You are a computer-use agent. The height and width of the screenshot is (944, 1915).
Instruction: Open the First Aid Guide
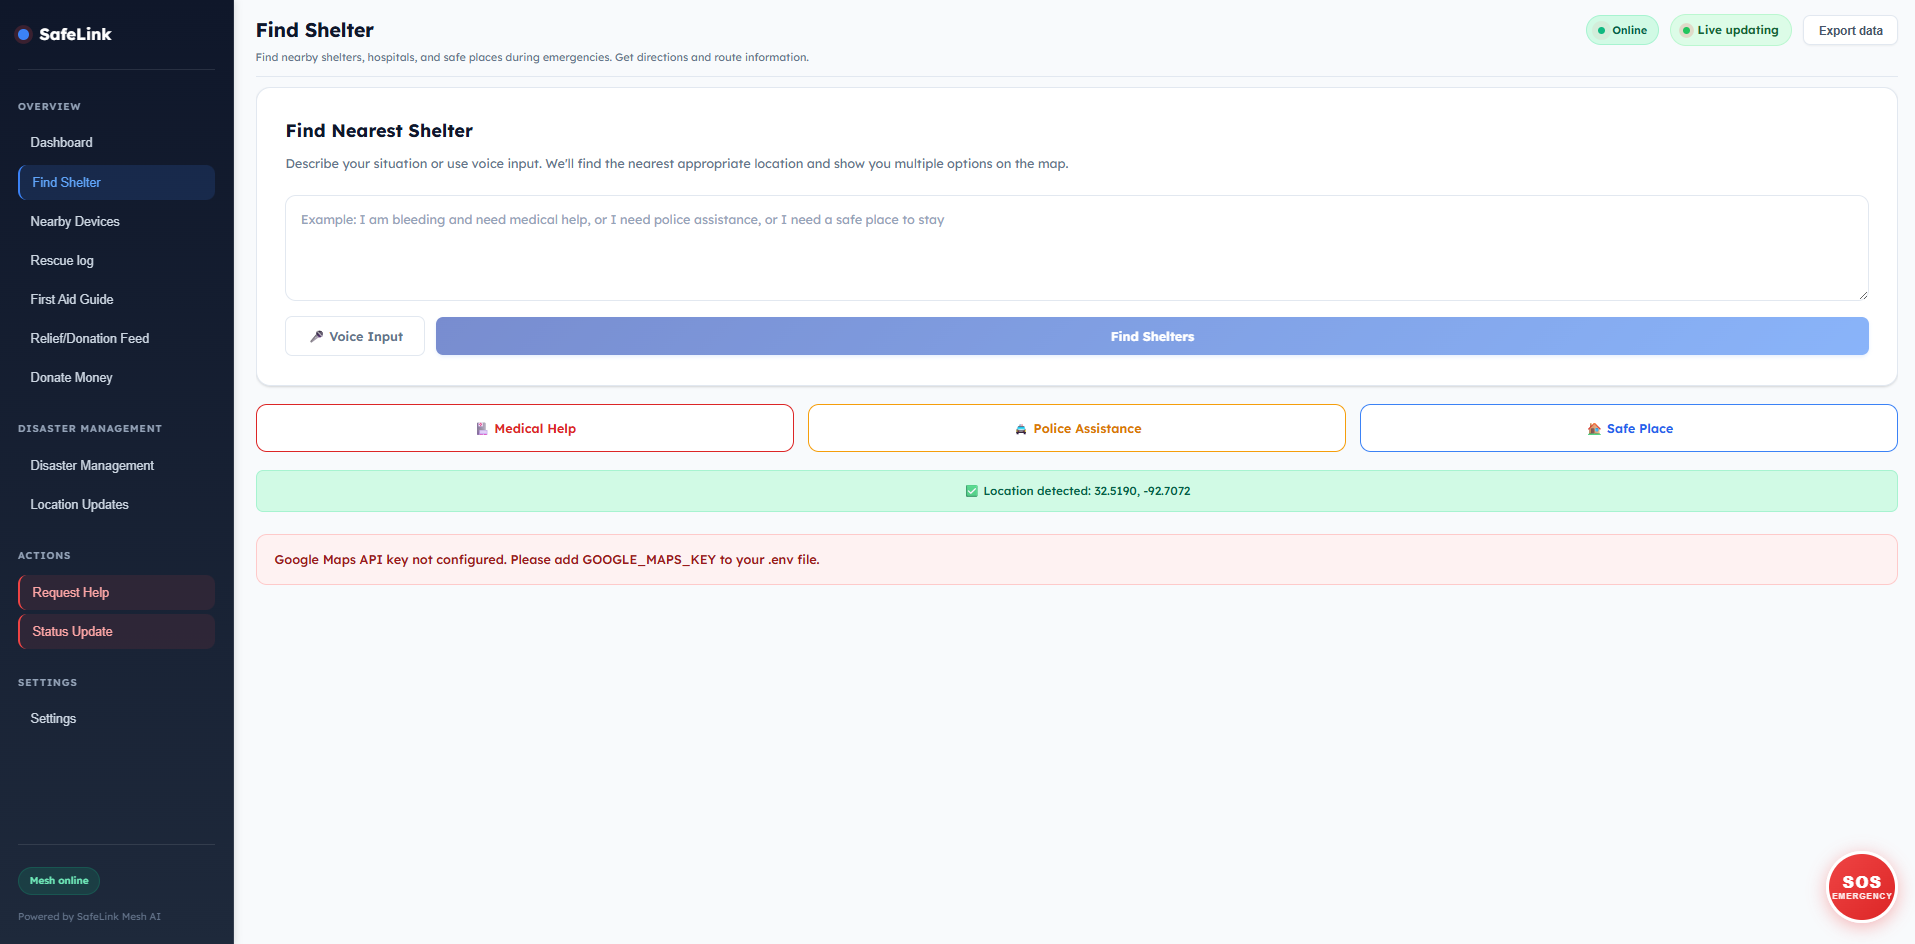[x=116, y=299]
